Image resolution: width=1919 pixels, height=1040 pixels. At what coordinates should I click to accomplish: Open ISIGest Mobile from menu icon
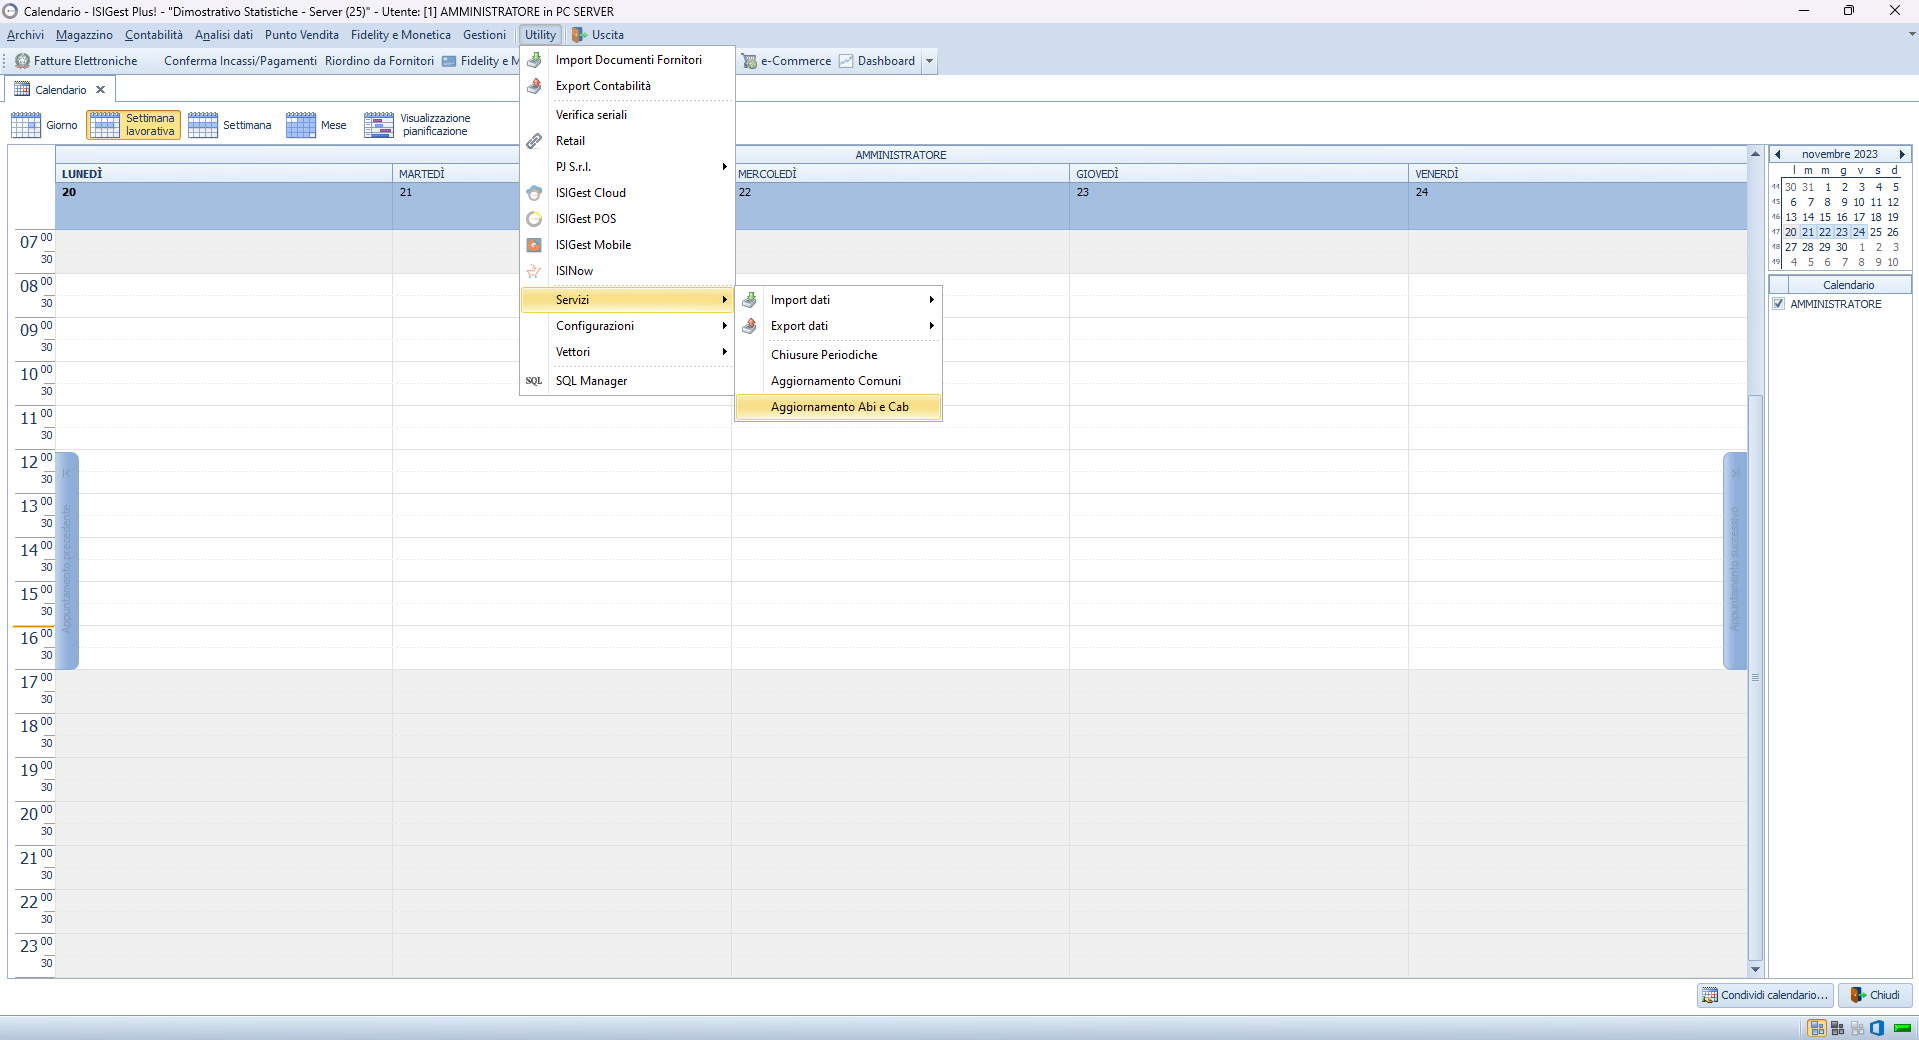click(x=534, y=245)
